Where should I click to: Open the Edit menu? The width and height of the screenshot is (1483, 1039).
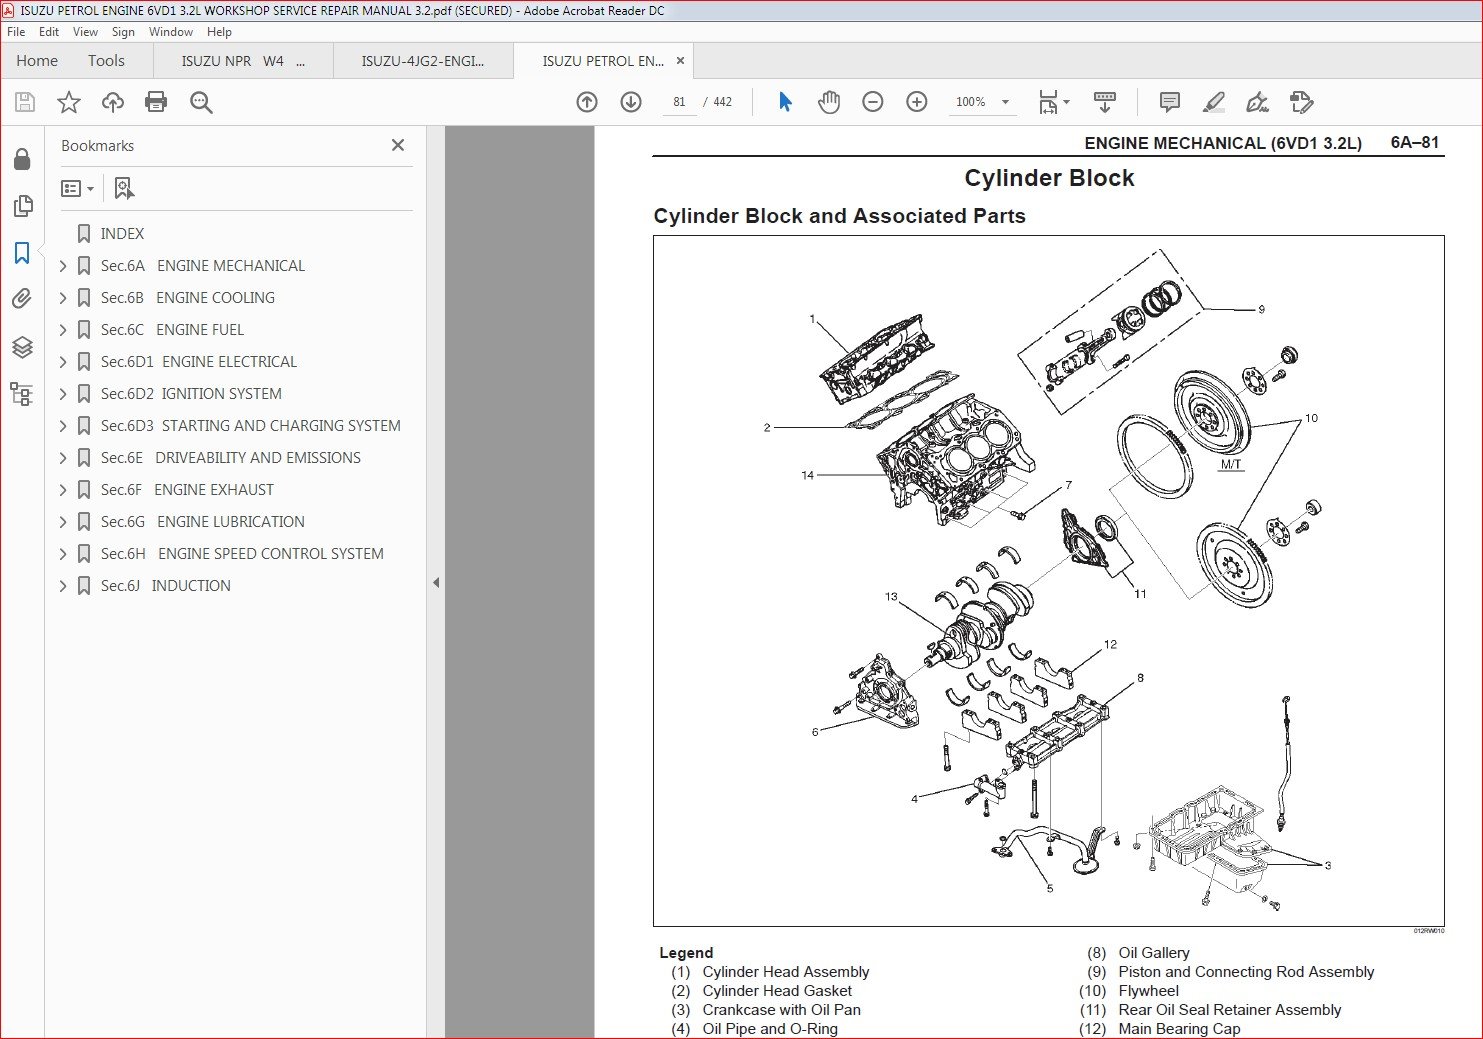49,32
